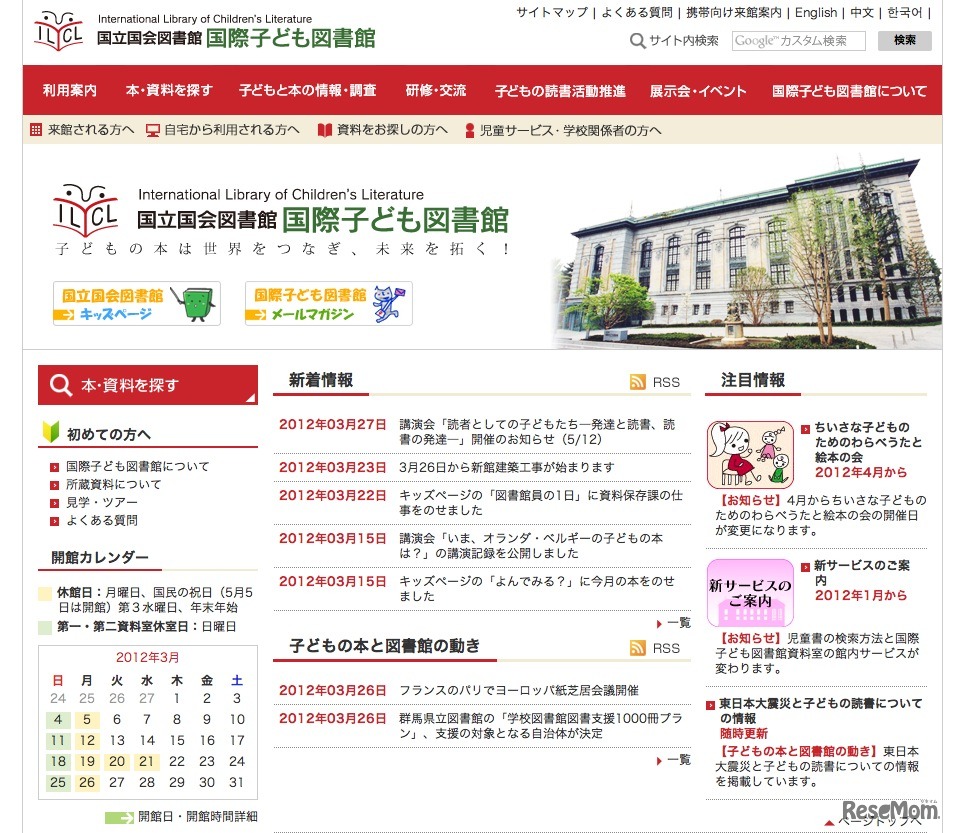The image size is (953, 833).
Task: Click the person icon for 児童サービス・学校関係者の方へ
Action: [x=468, y=130]
